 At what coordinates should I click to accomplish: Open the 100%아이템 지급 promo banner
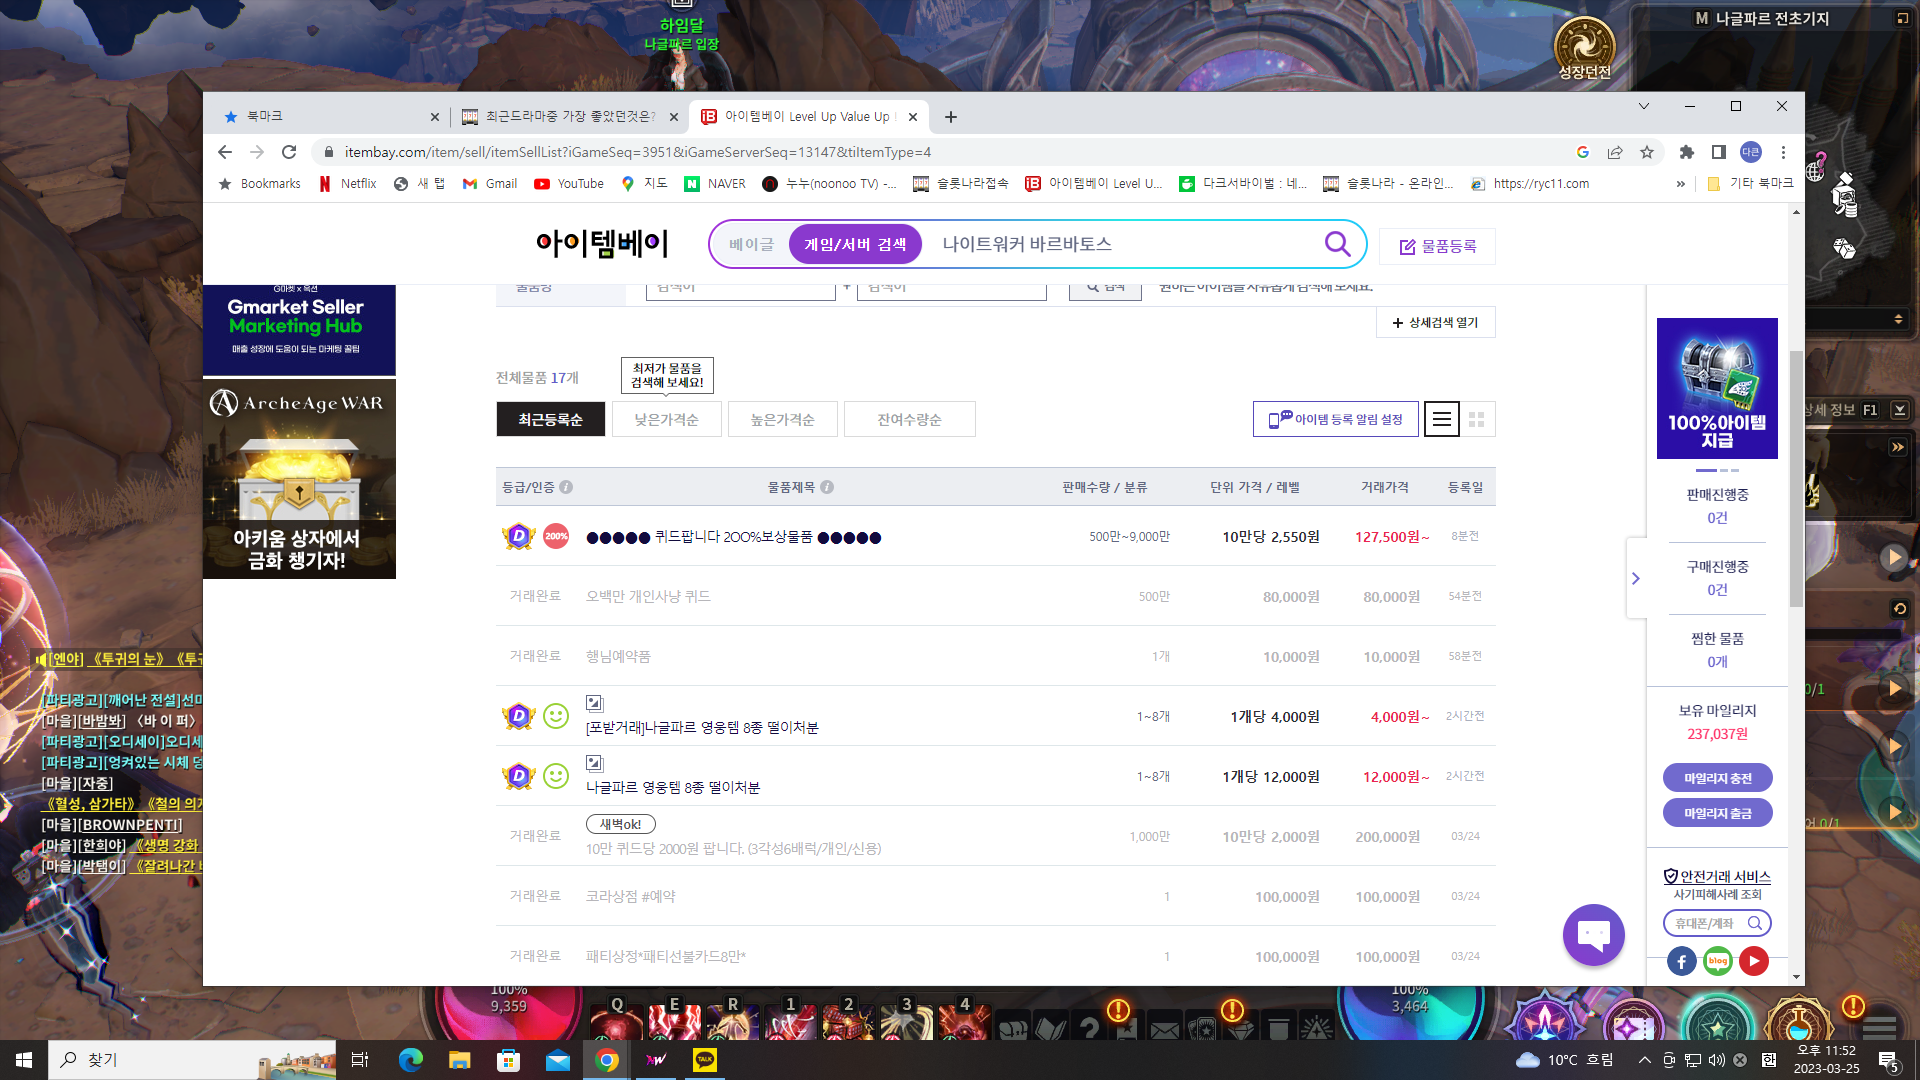pyautogui.click(x=1717, y=388)
